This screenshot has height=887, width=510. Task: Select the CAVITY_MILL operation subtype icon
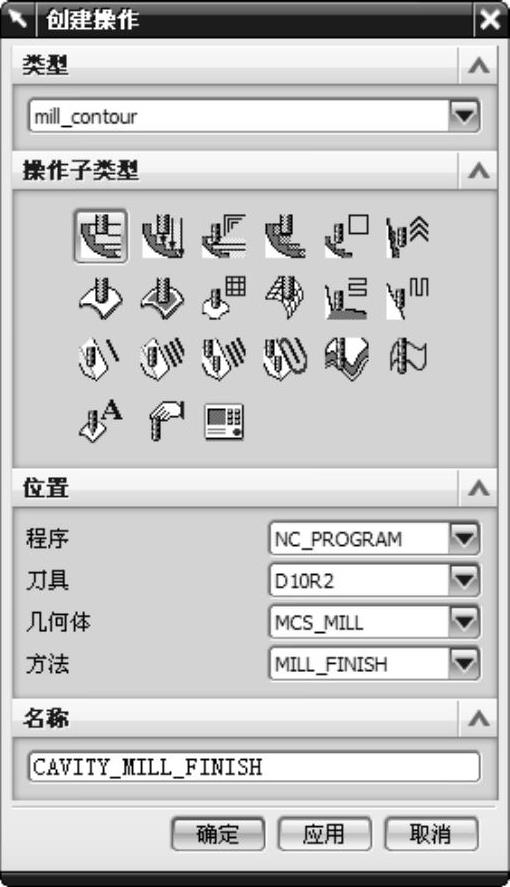101,235
